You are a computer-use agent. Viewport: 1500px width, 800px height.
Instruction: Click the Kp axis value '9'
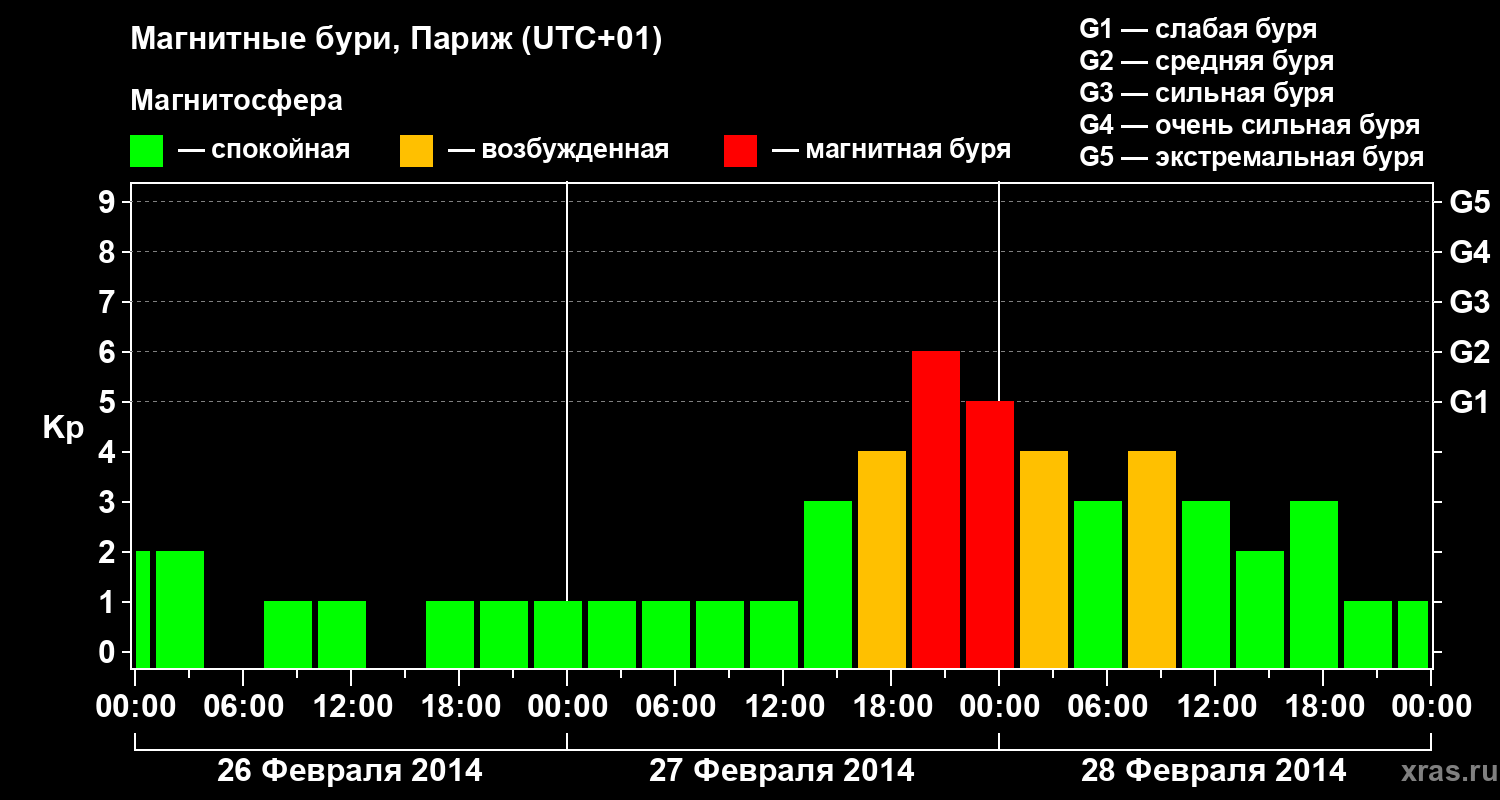pyautogui.click(x=109, y=202)
